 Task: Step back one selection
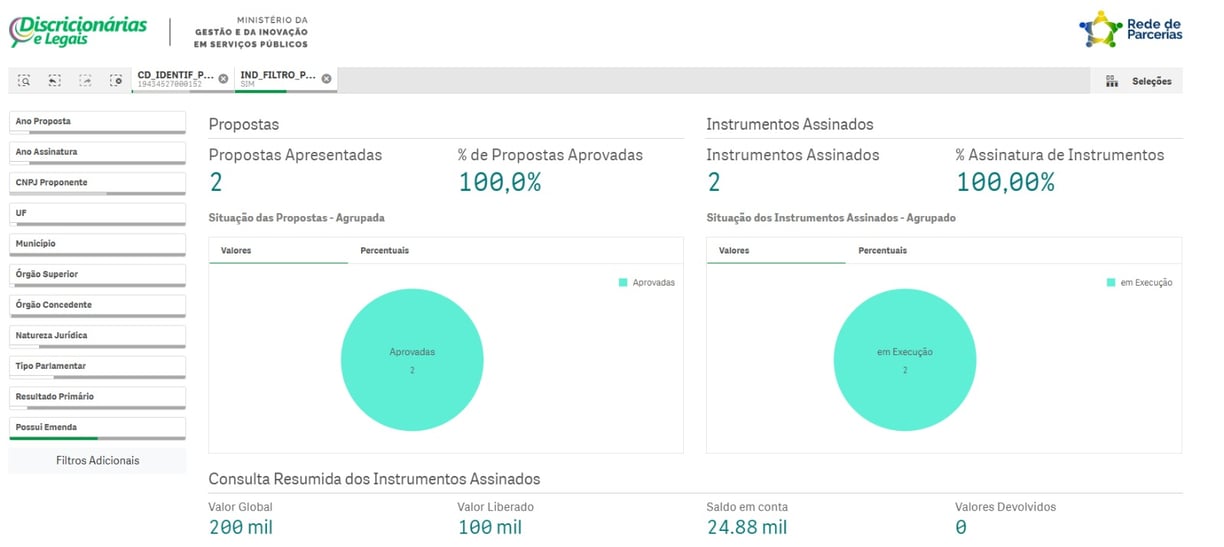[55, 80]
